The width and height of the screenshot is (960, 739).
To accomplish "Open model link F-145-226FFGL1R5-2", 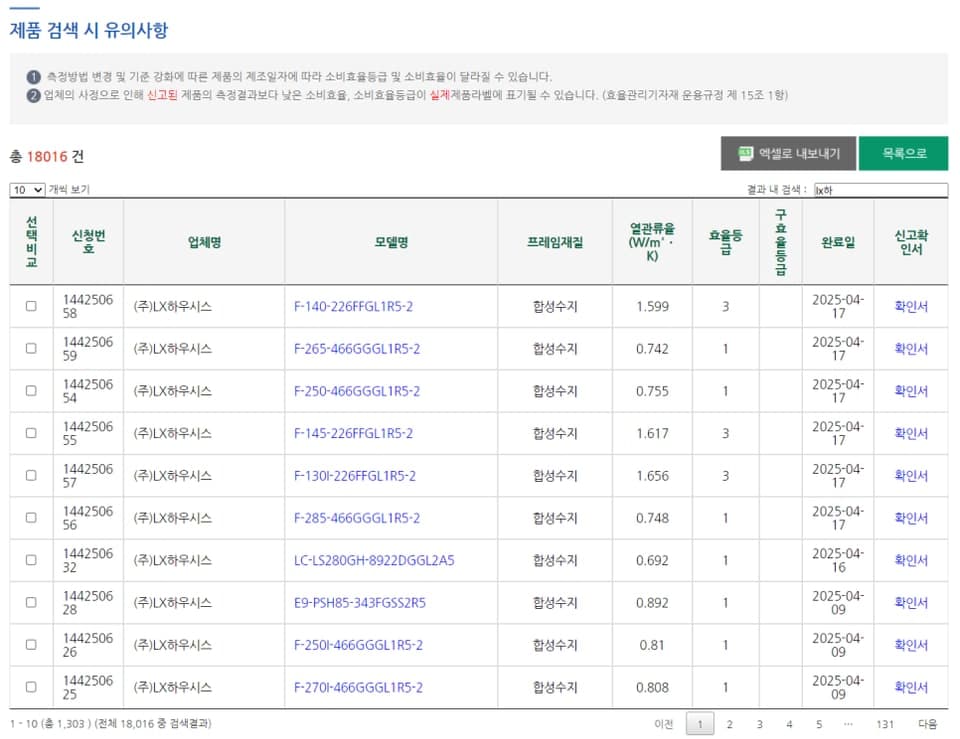I will pos(353,433).
